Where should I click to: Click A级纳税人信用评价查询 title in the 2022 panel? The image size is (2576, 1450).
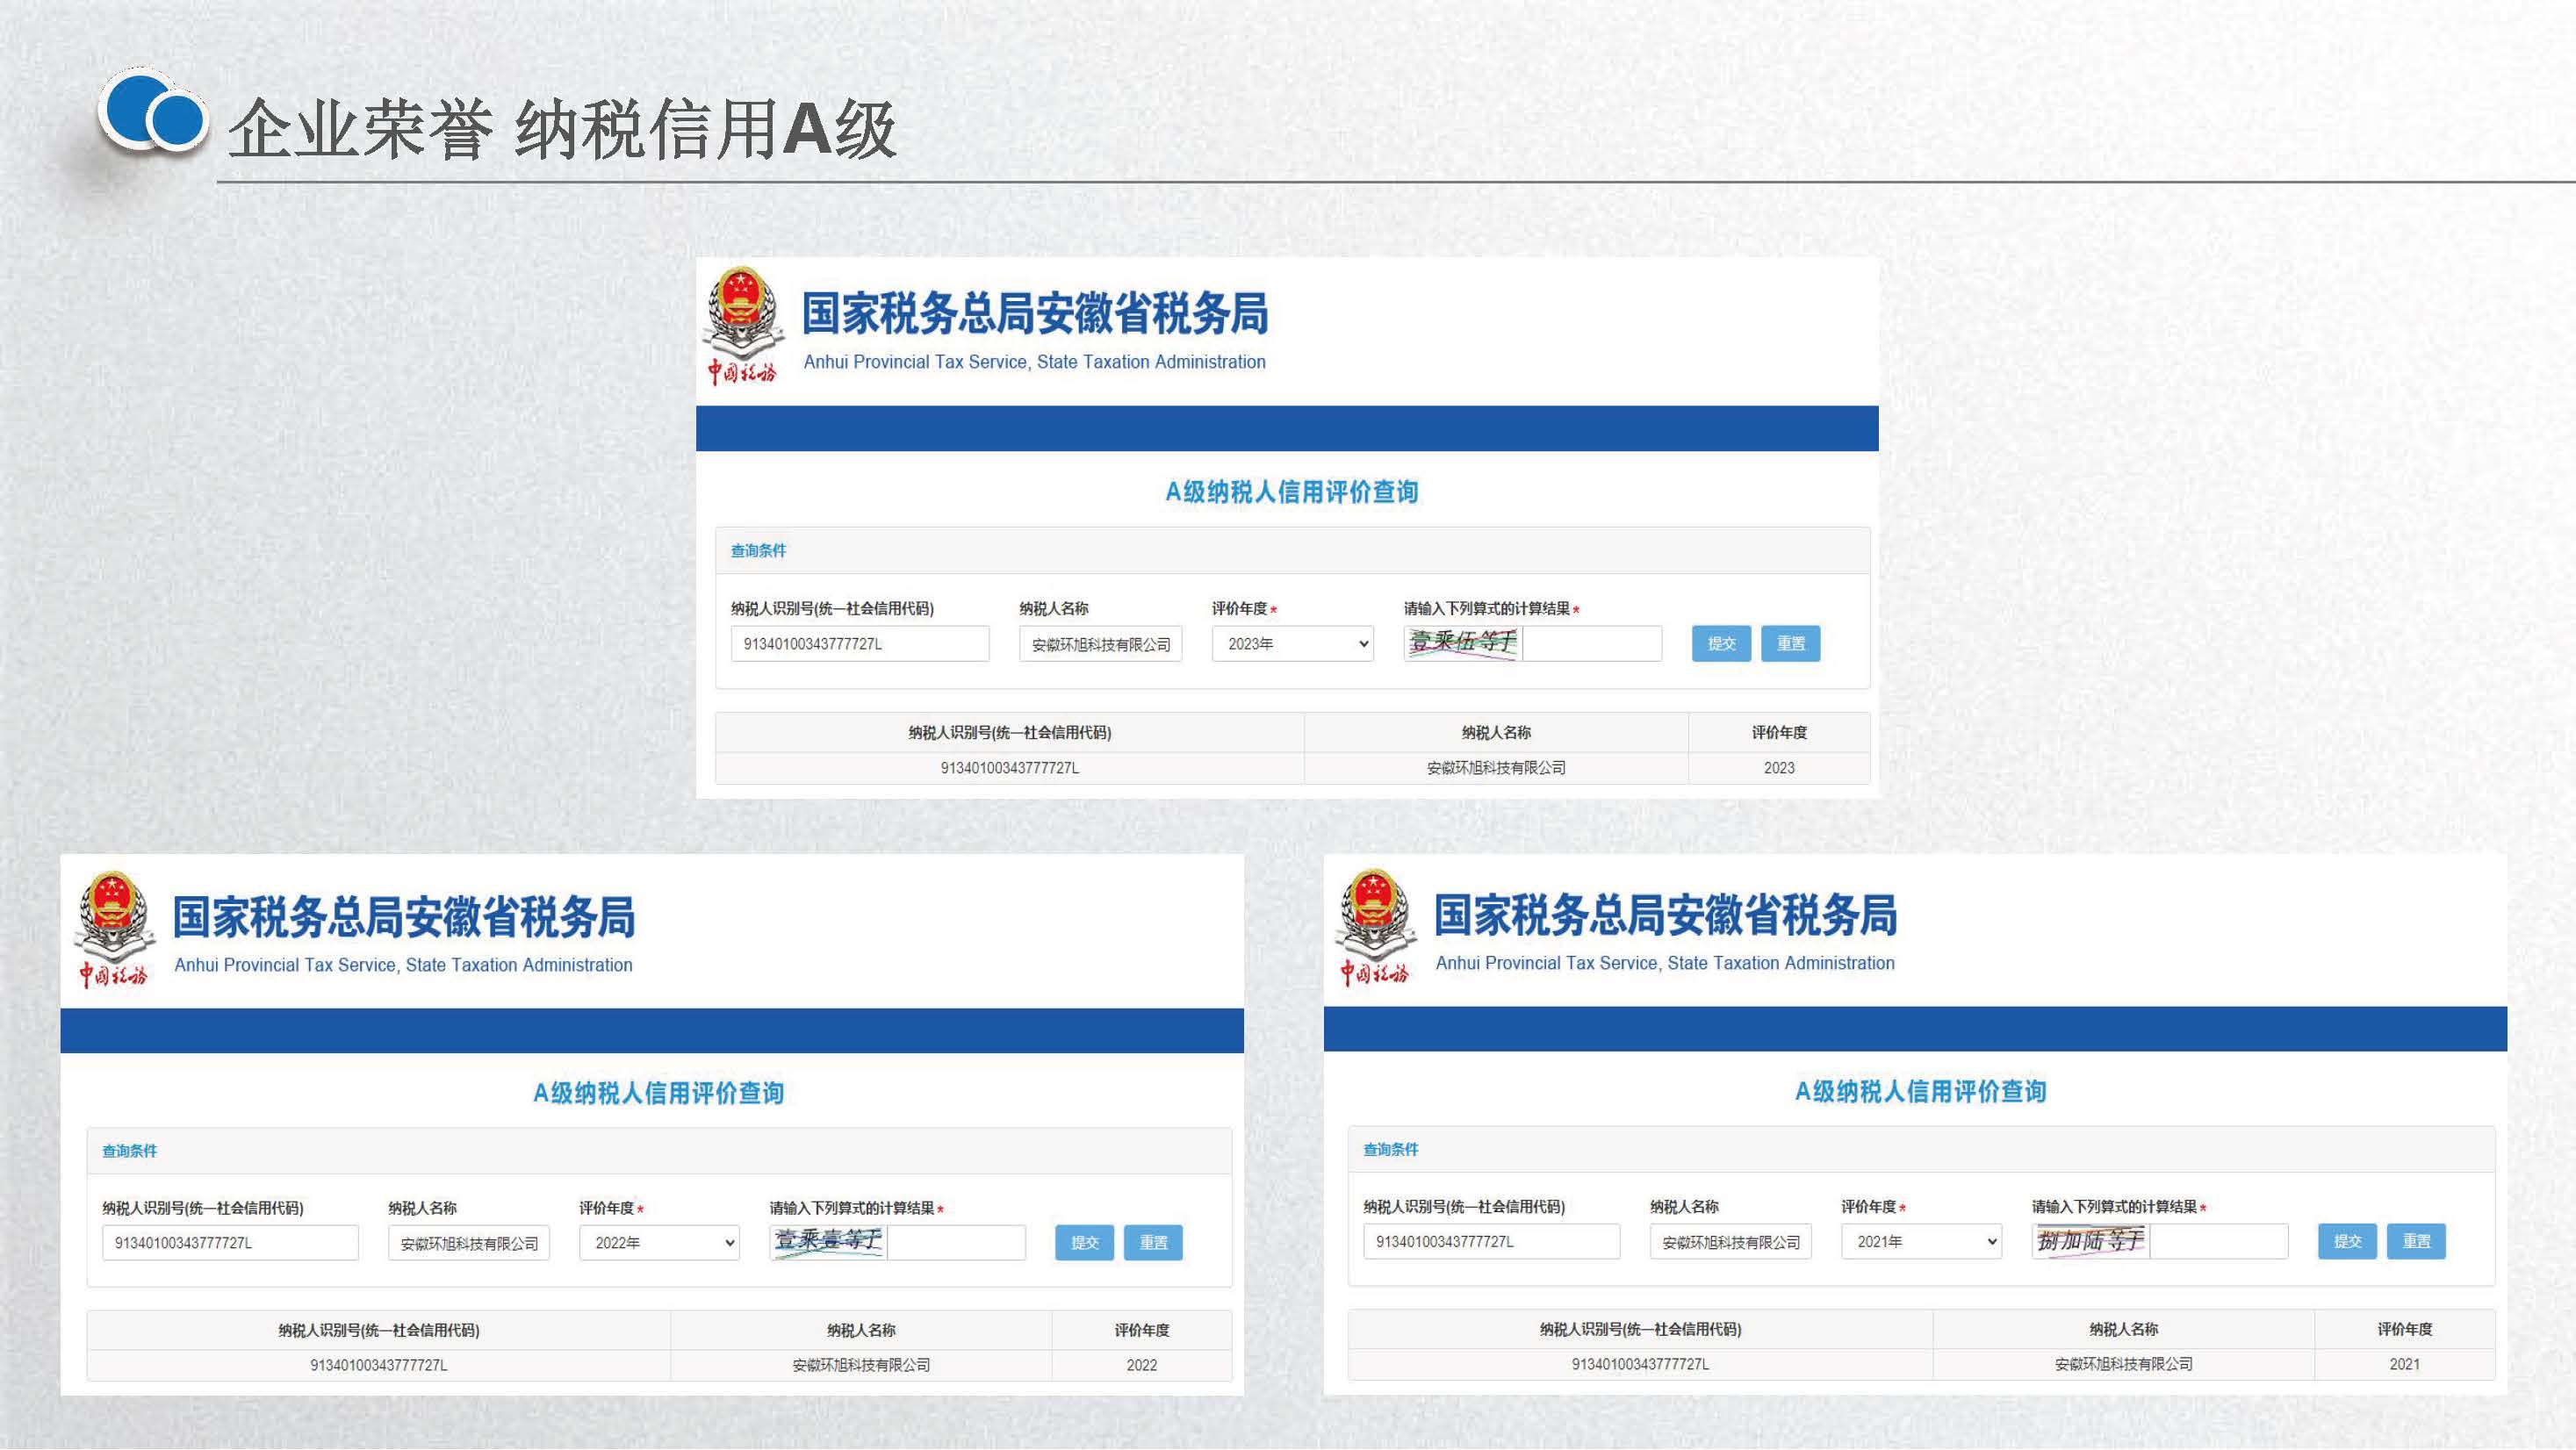(x=658, y=1093)
